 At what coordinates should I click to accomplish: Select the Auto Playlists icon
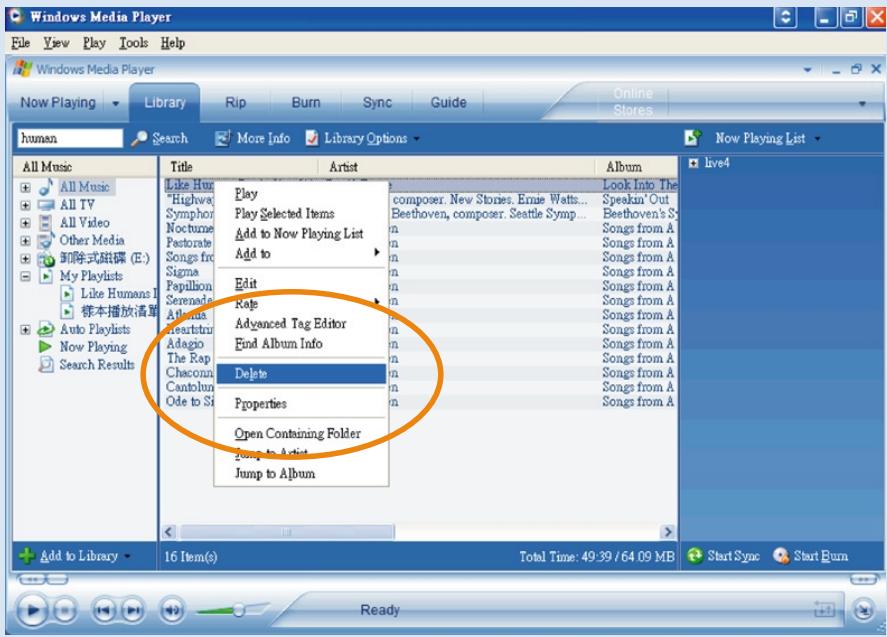point(46,329)
